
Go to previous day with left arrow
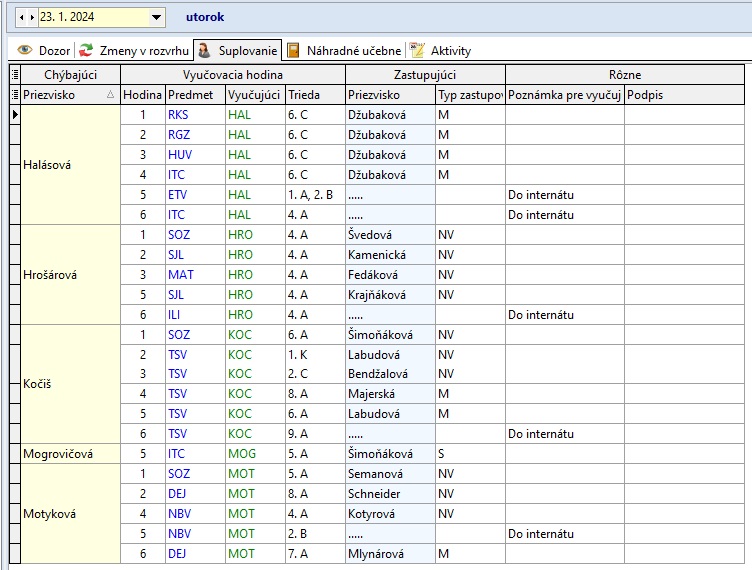(23, 17)
